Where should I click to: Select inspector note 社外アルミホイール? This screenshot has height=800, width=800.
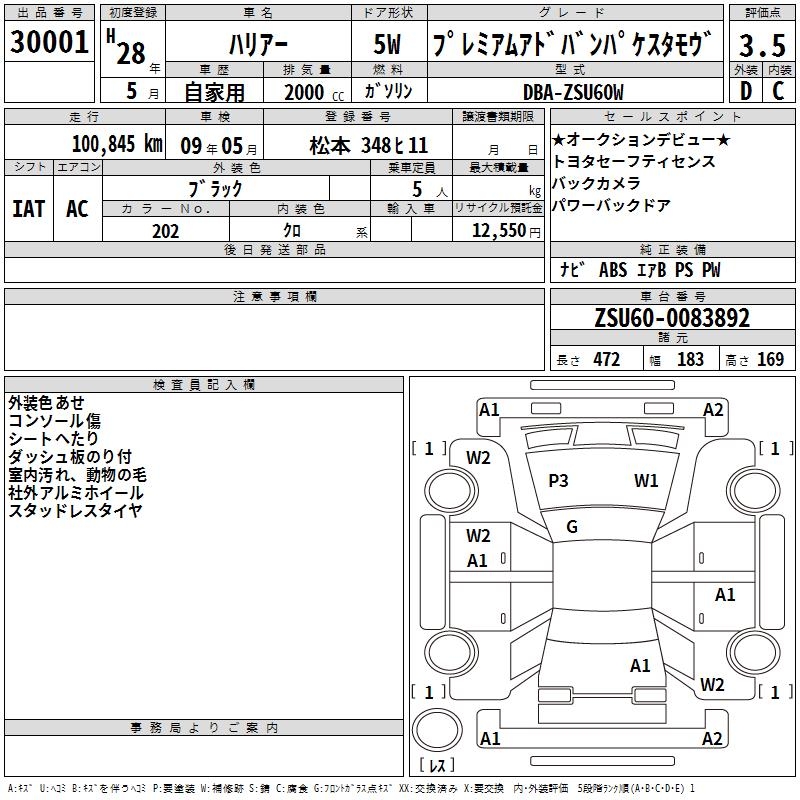[x=76, y=492]
